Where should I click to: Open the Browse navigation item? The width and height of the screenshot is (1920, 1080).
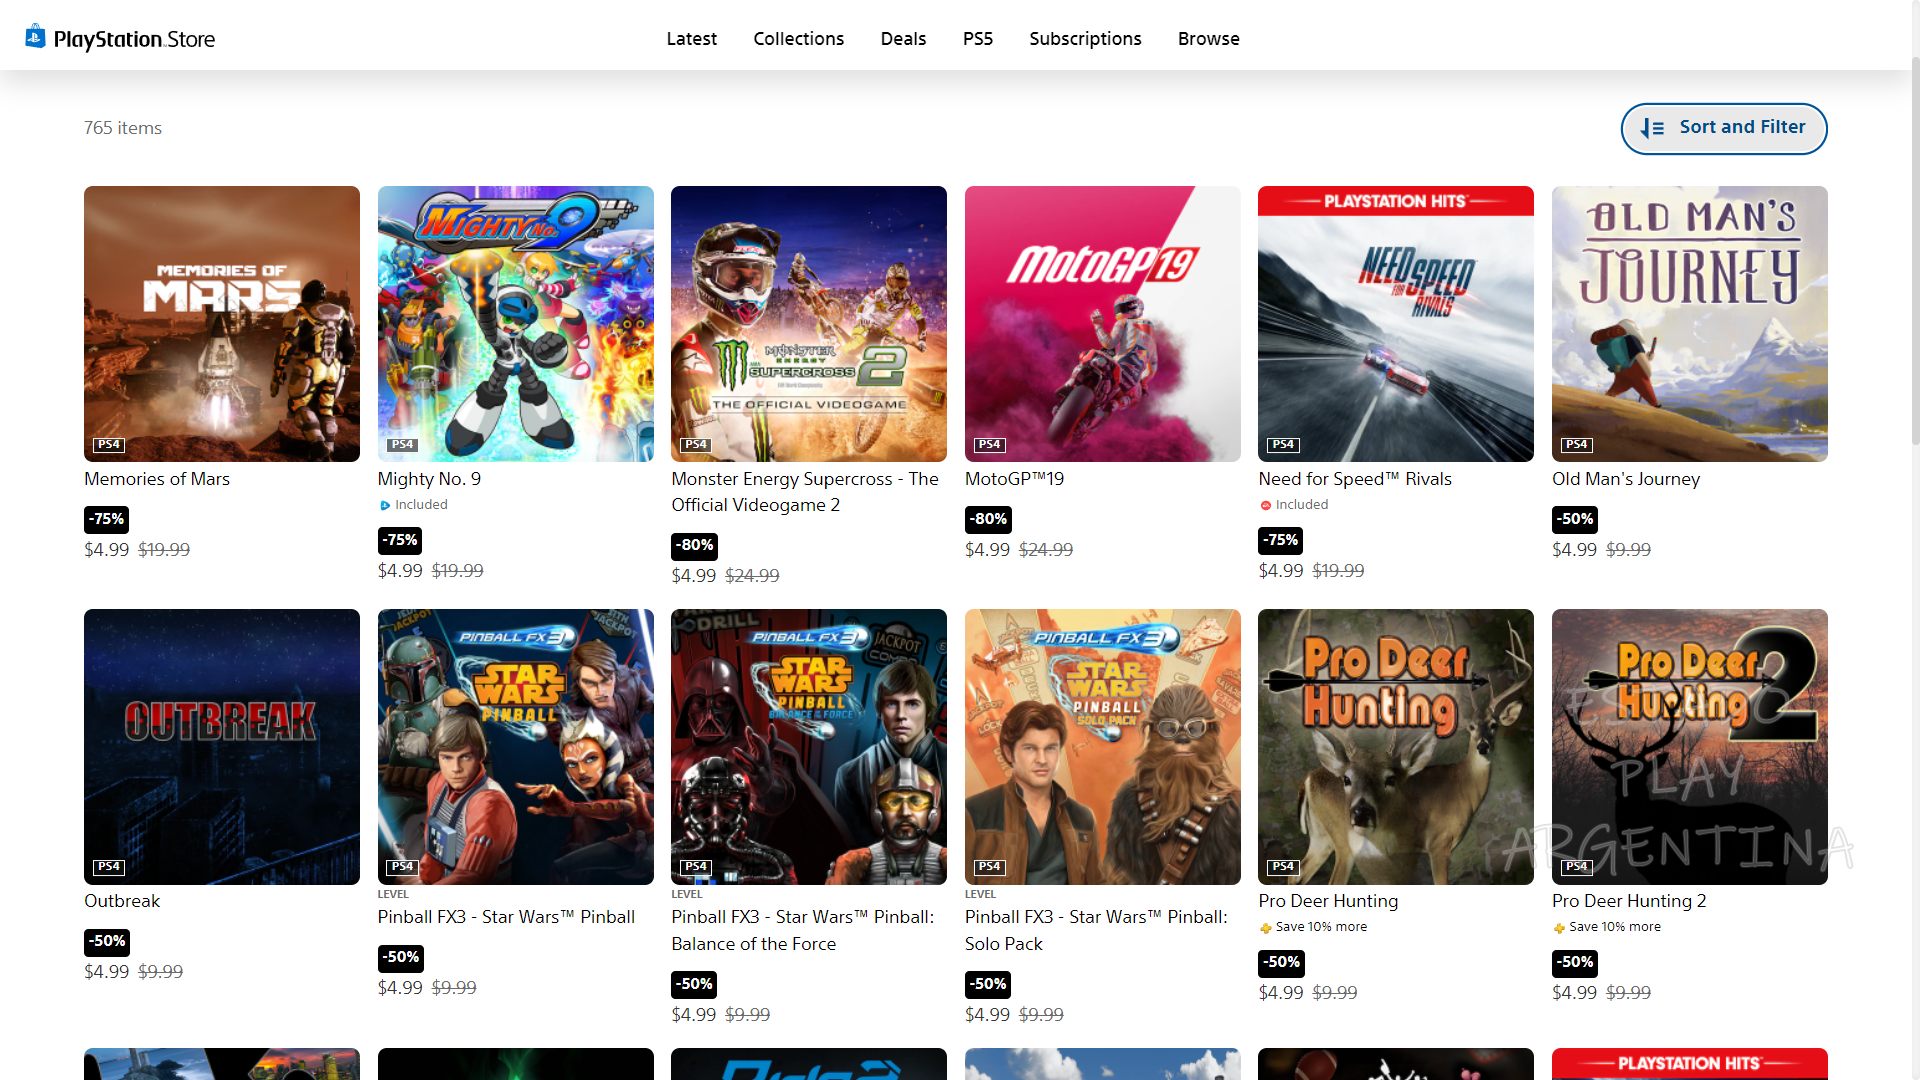coord(1208,38)
